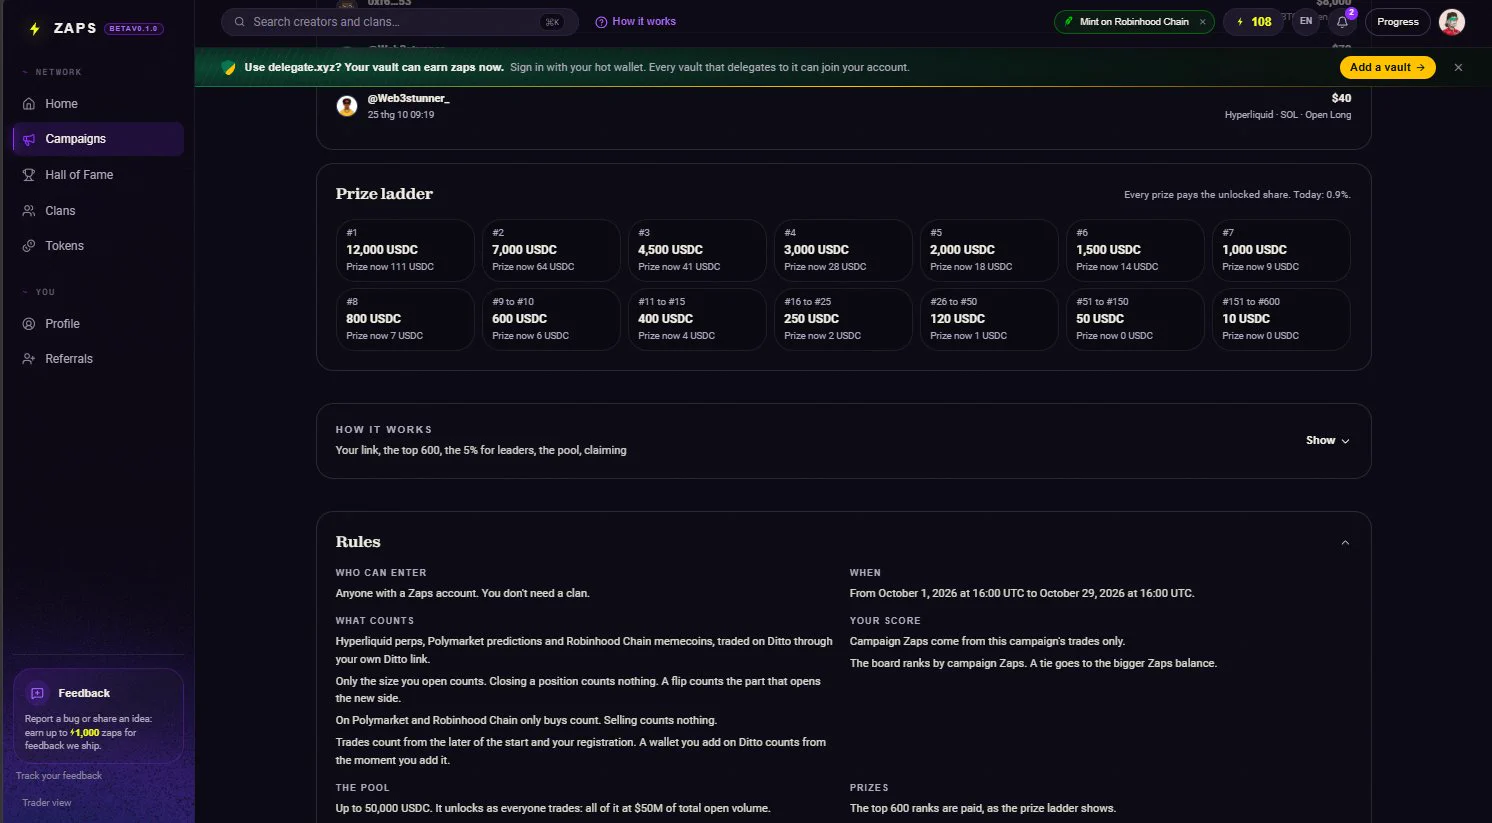Focus the Search creators and clans field

click(400, 22)
